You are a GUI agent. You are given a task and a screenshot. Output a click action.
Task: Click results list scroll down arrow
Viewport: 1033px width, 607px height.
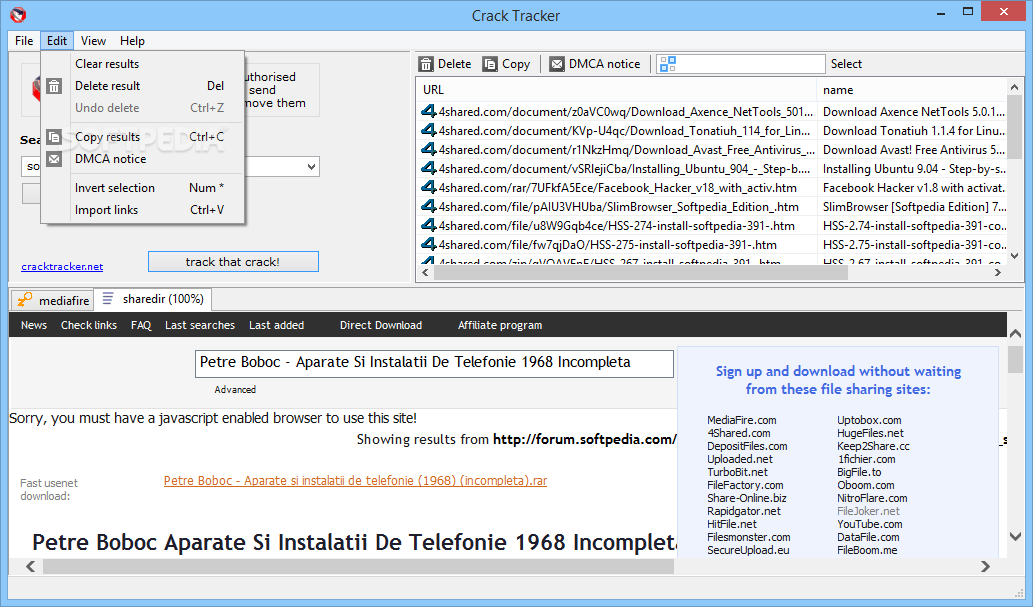point(1015,256)
